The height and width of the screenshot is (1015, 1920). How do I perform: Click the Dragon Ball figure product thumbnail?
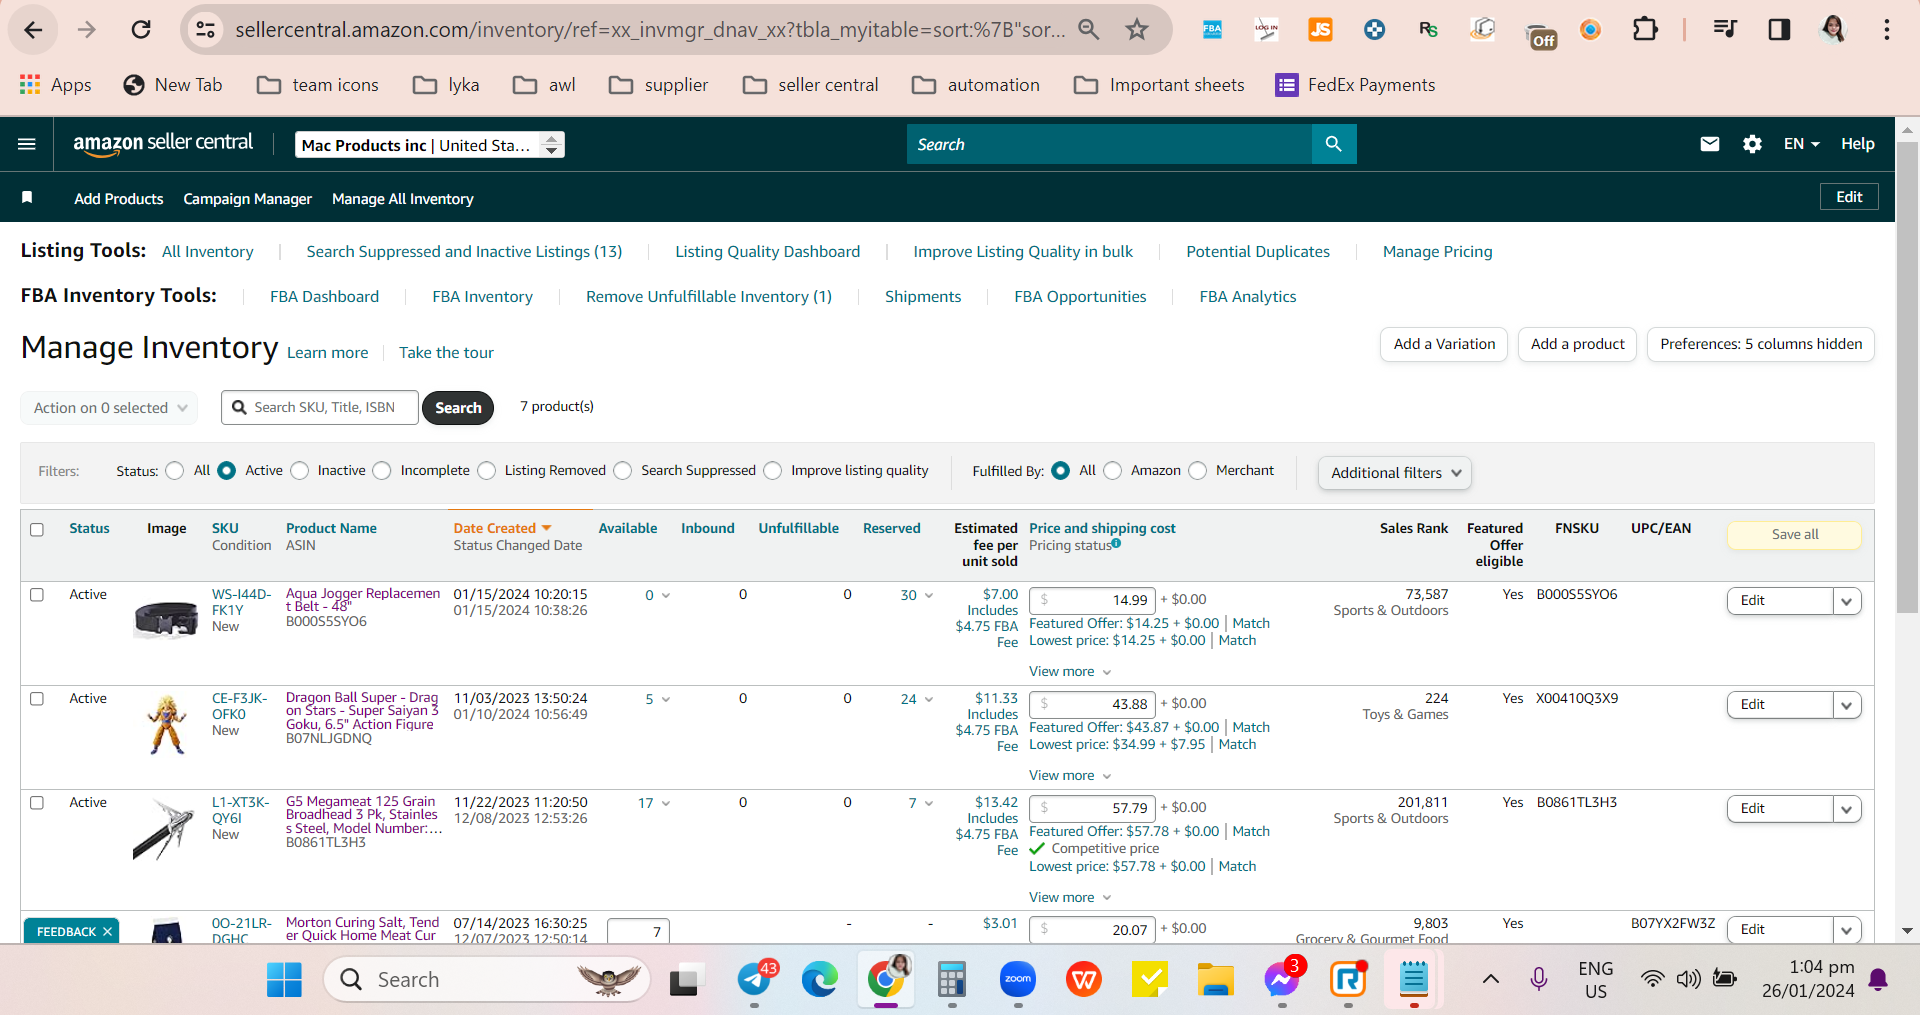(x=167, y=725)
